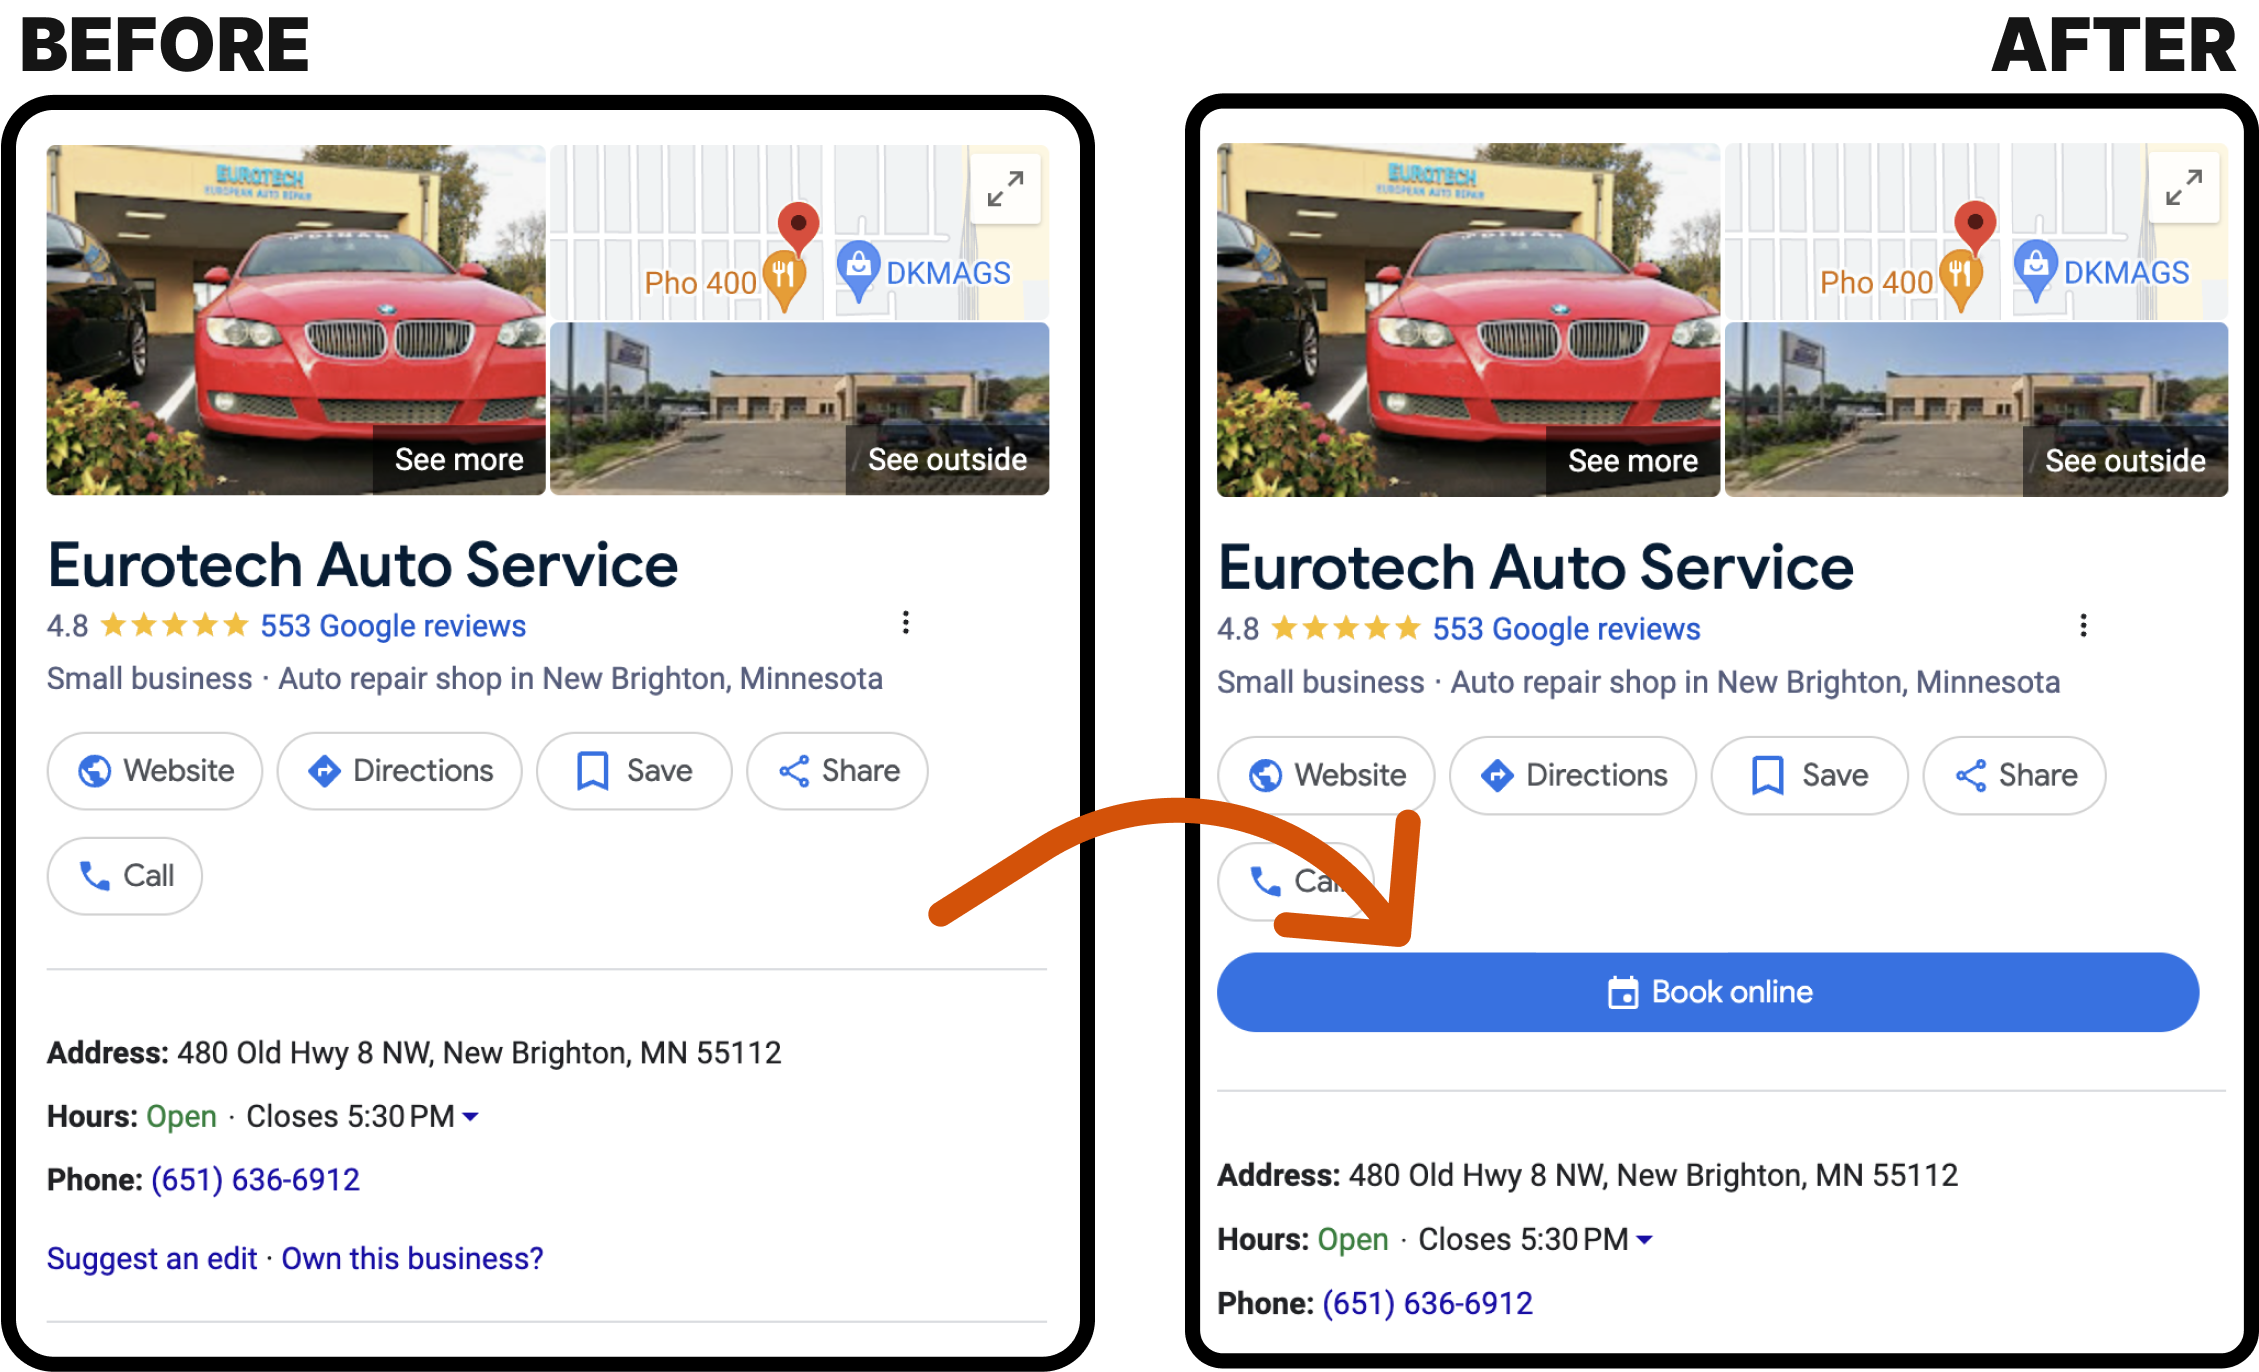Click red location pin on AFTER map
The height and width of the screenshot is (1372, 2259).
[x=1975, y=228]
